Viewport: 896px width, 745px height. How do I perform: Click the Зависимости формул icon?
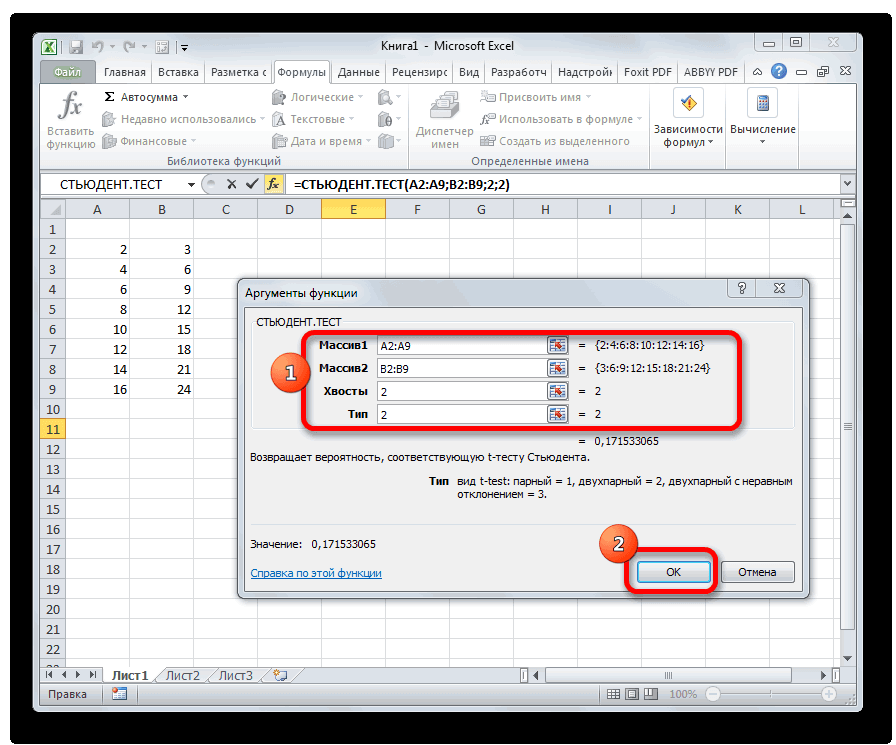[x=688, y=104]
